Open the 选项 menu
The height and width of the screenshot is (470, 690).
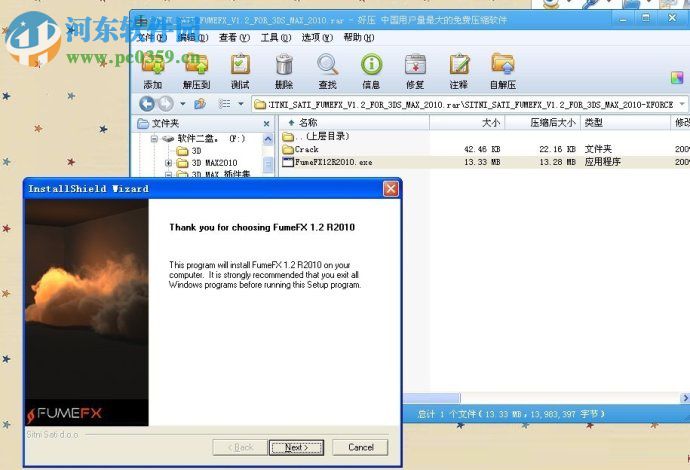point(317,38)
